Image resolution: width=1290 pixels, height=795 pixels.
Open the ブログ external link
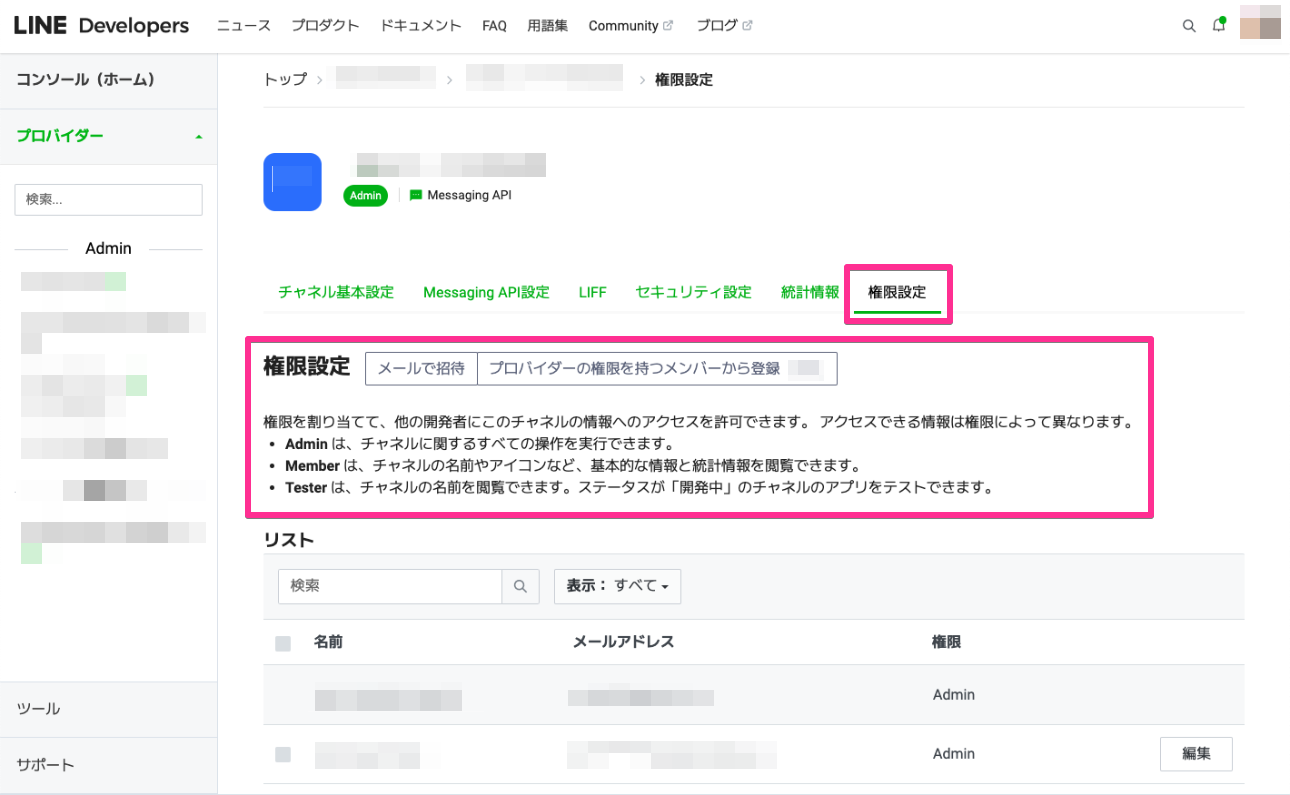(x=724, y=26)
